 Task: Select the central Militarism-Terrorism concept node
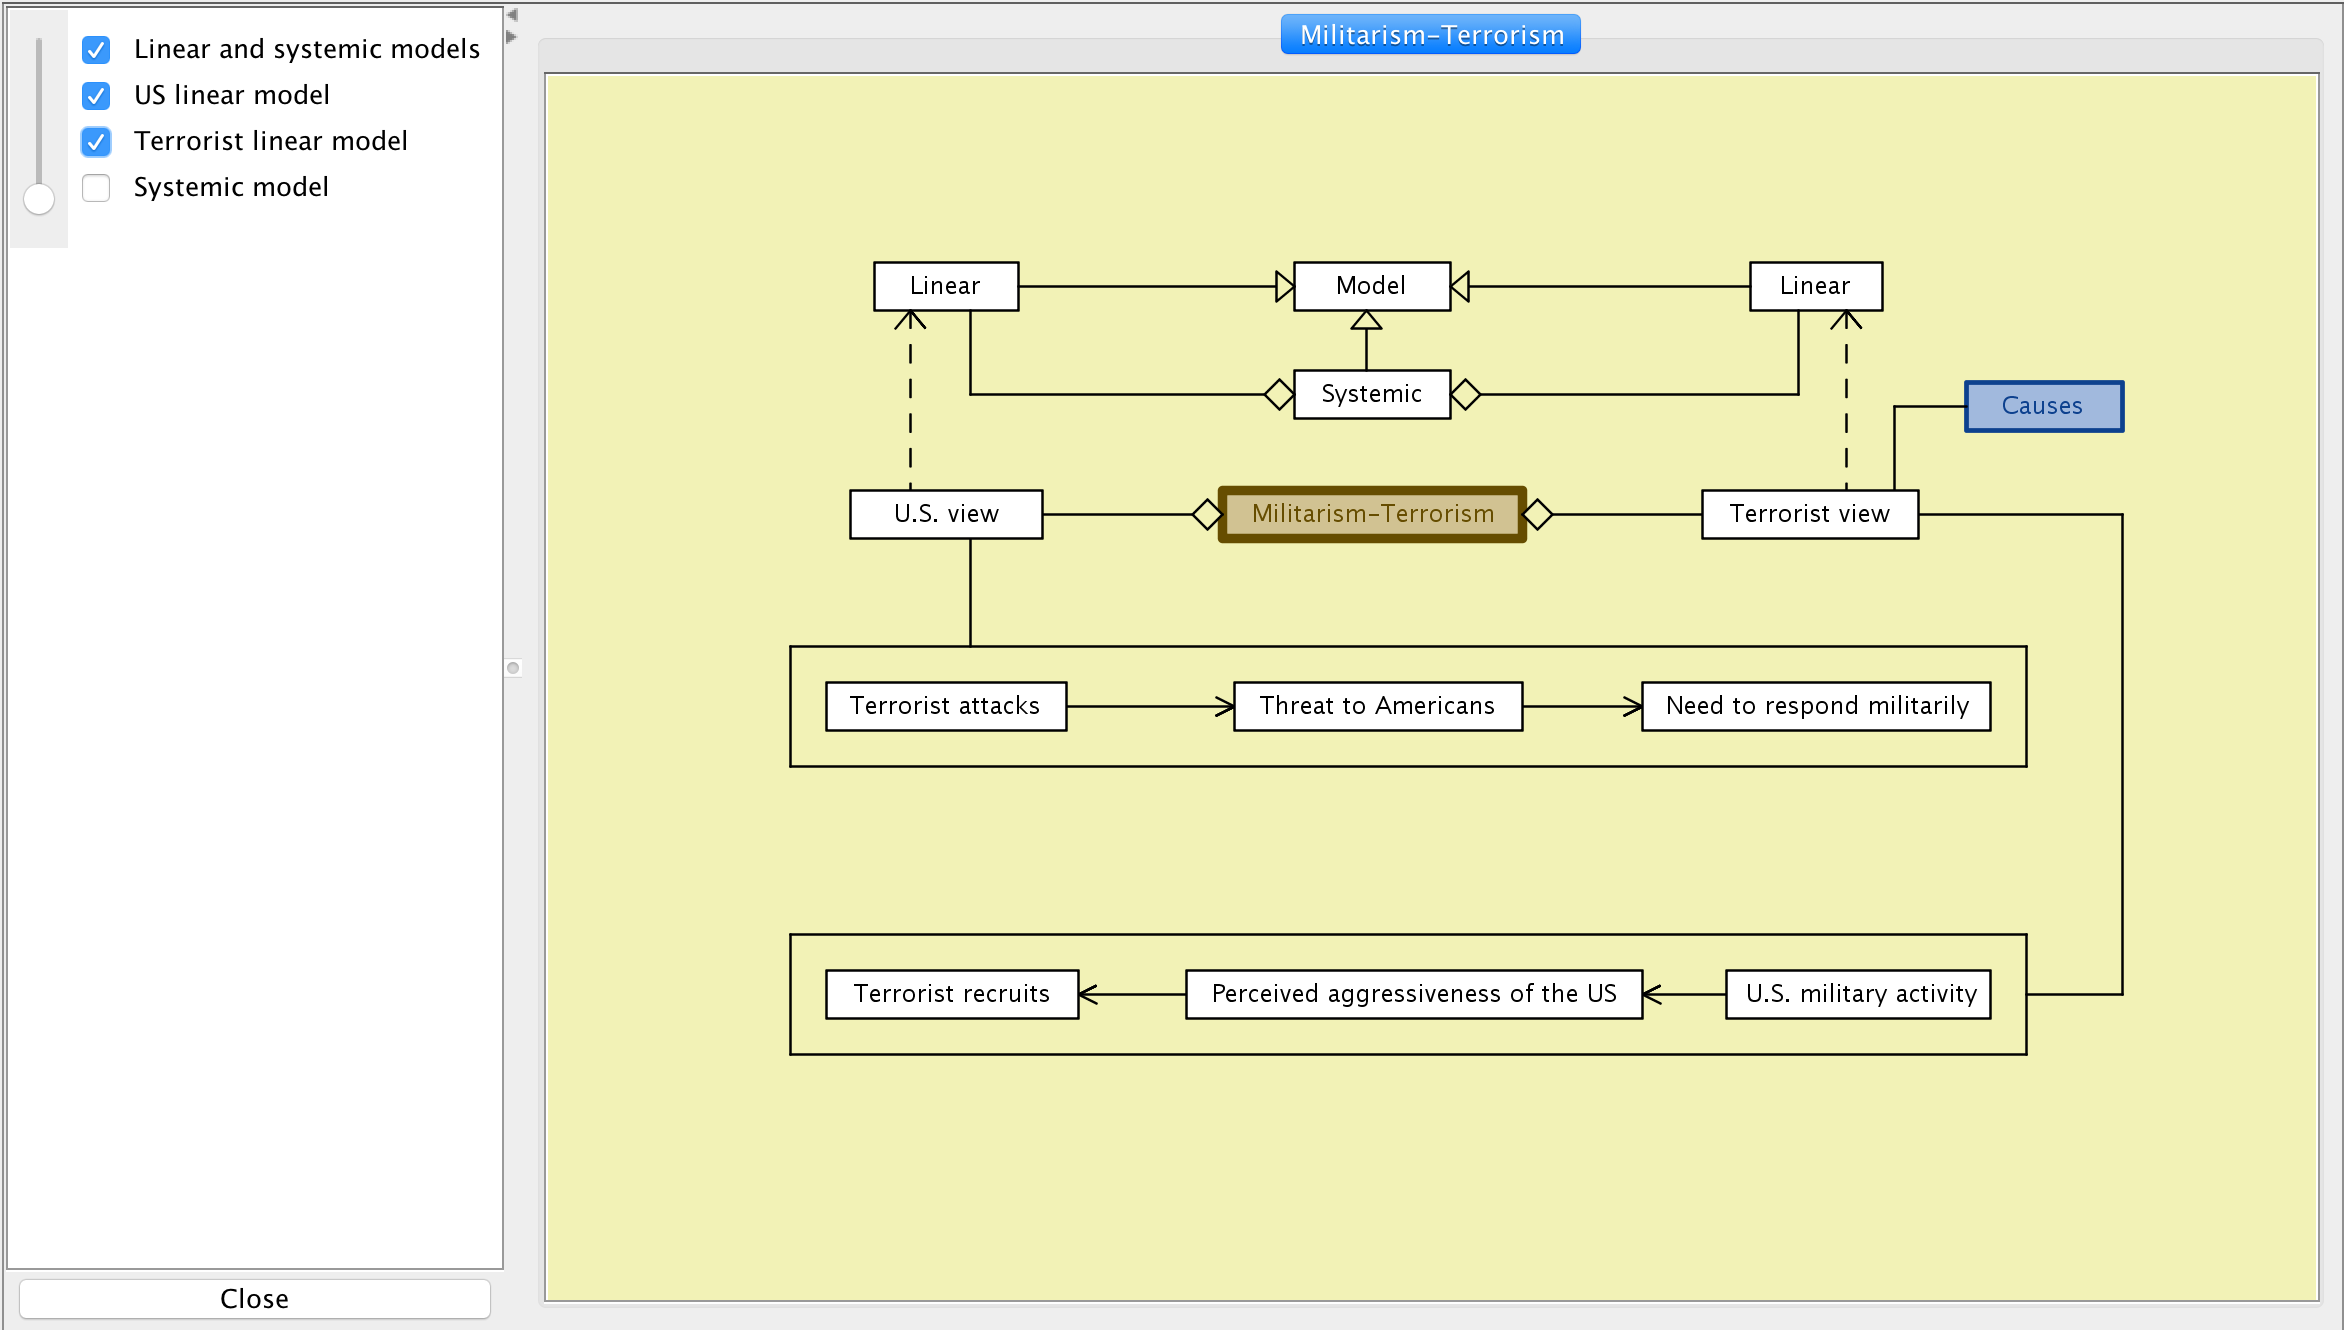point(1372,514)
